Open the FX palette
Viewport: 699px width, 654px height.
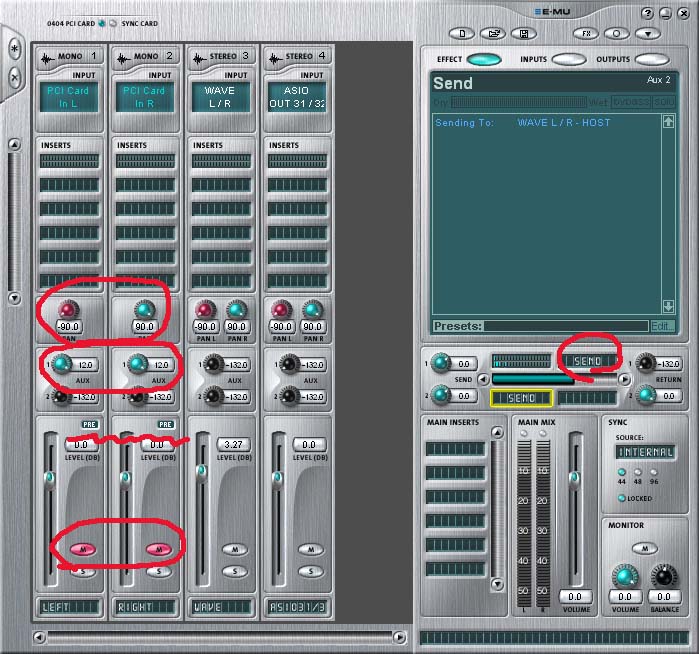[586, 33]
